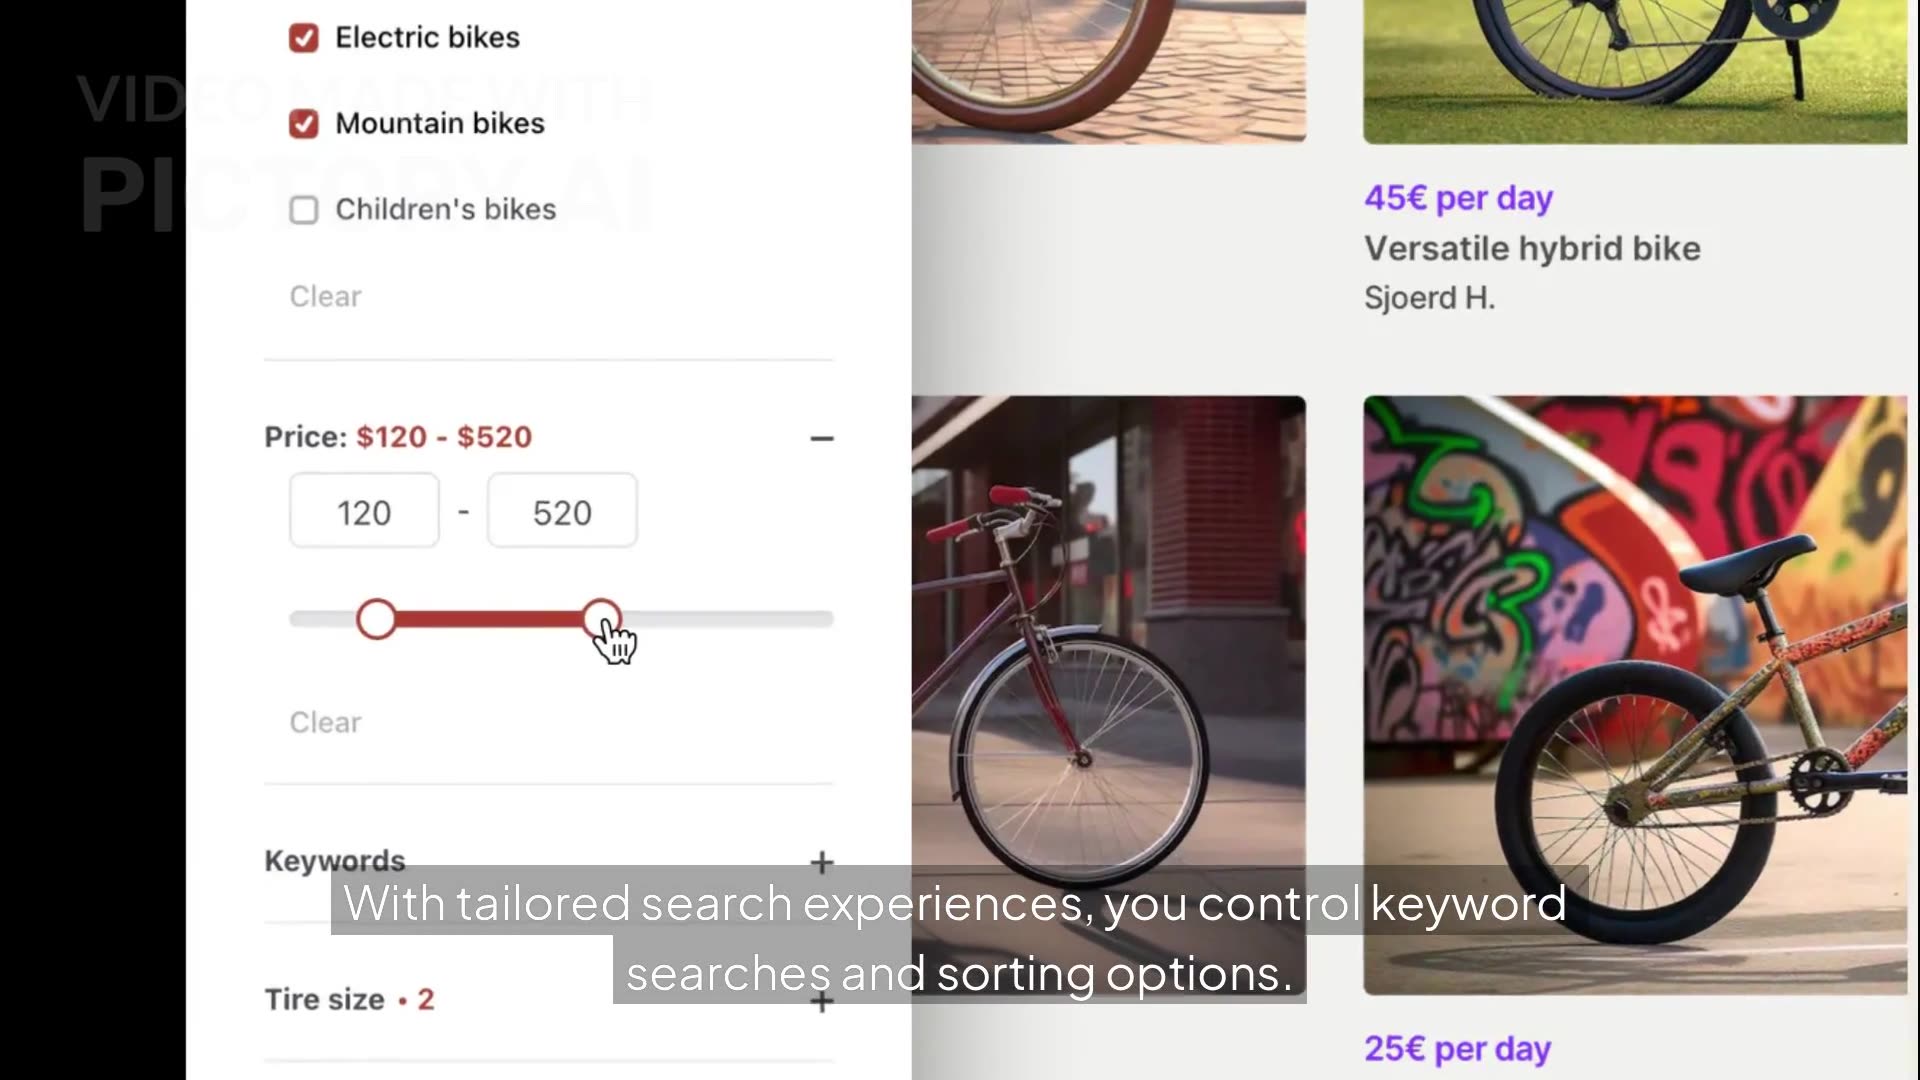Click the 45€ per day price
Viewport: 1920px width, 1080px height.
pos(1458,198)
